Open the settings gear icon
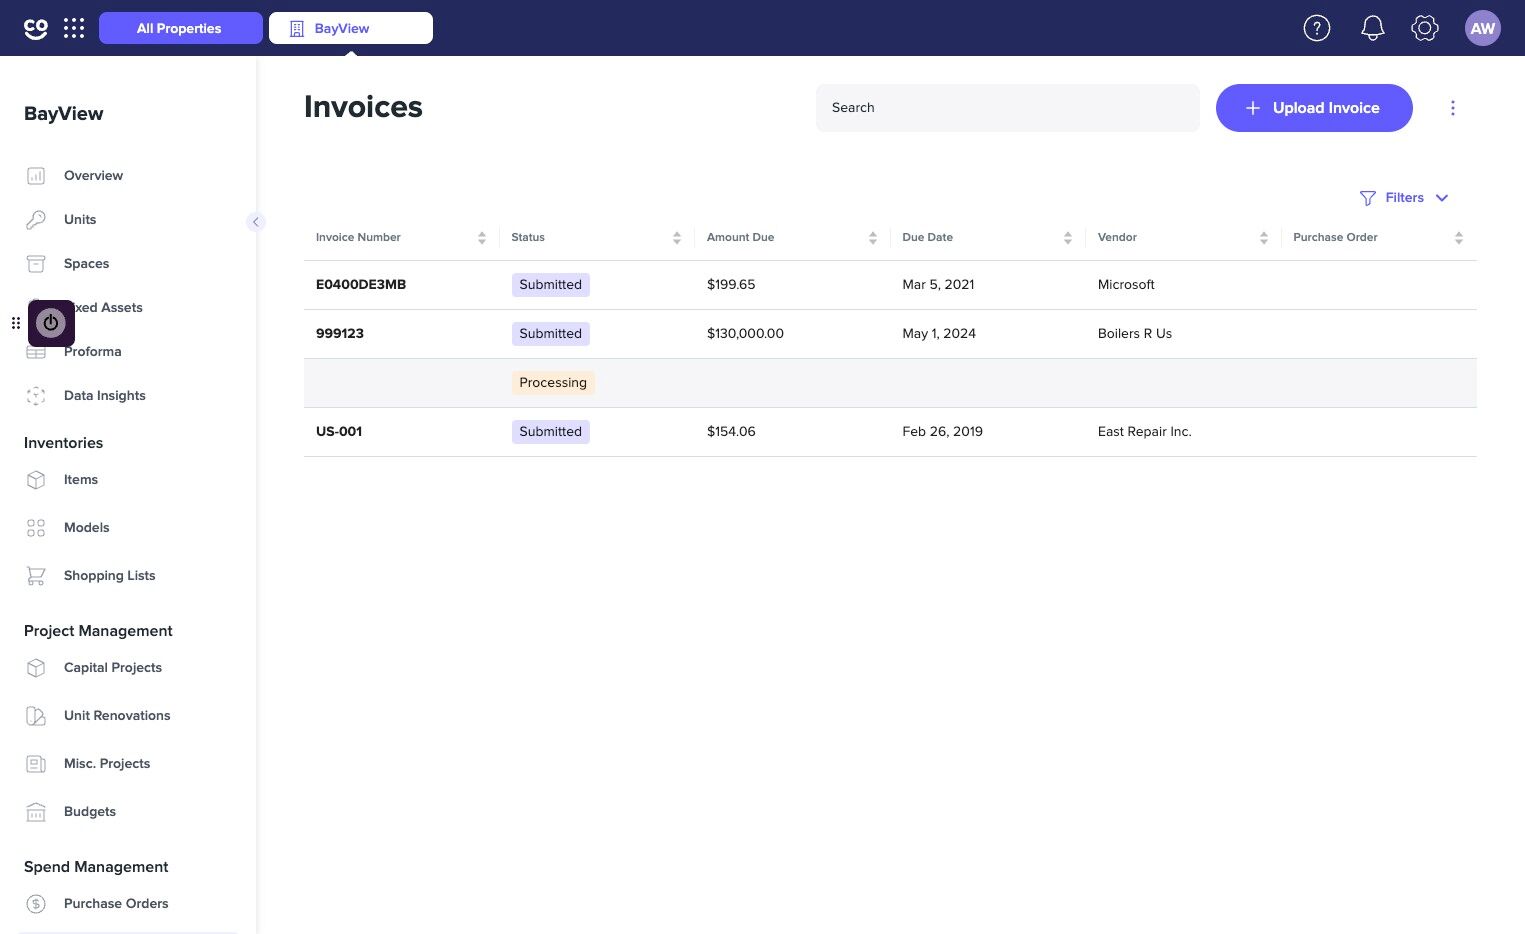This screenshot has height=934, width=1525. (1424, 28)
